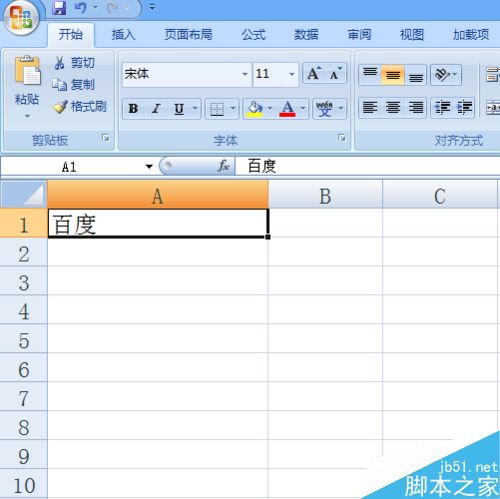500x499 pixels.
Task: Click the 剪切 cut button
Action: coord(74,63)
